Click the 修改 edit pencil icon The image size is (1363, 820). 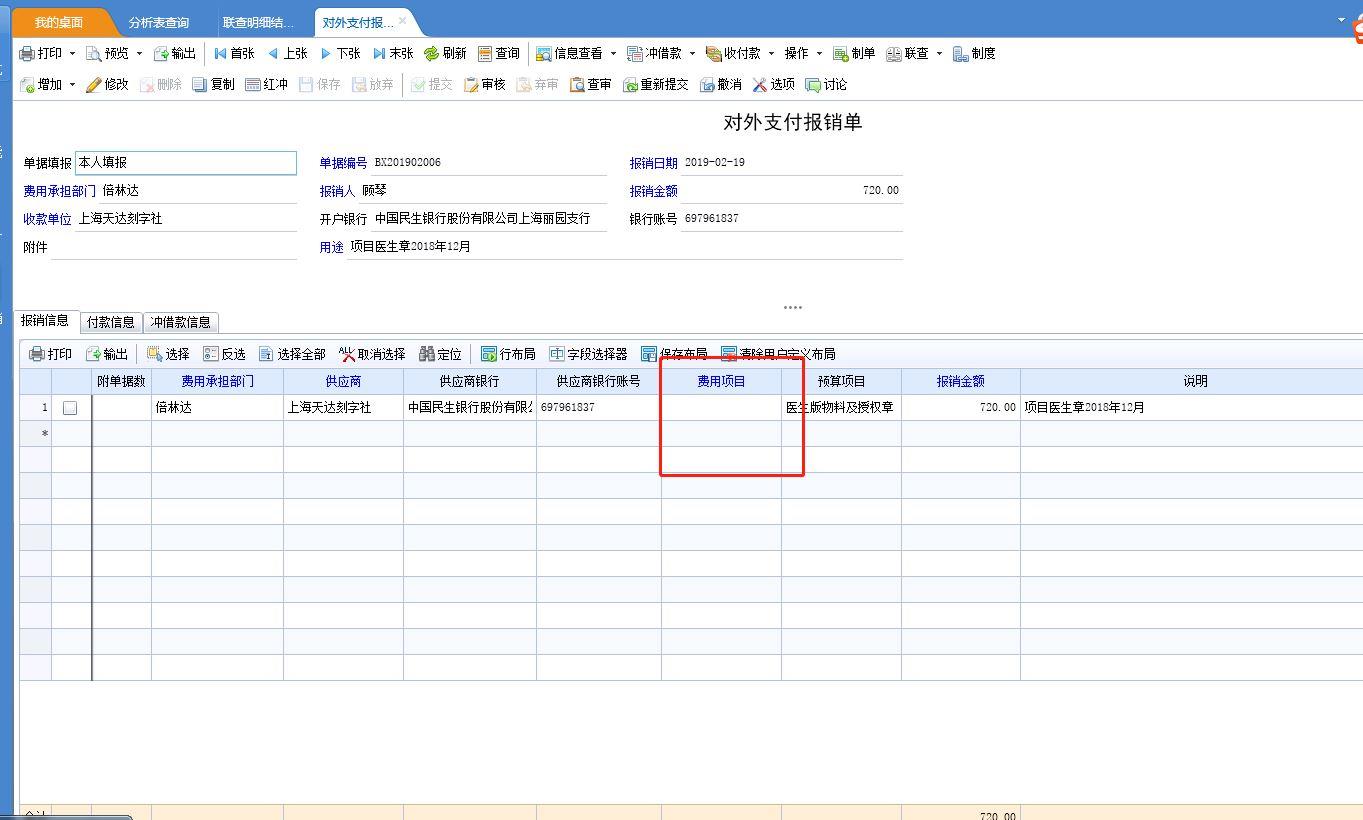tap(94, 85)
